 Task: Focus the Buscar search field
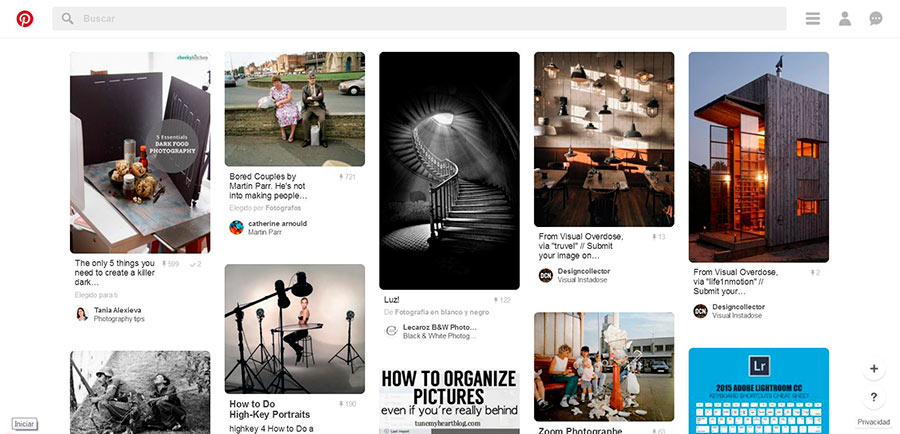click(x=419, y=18)
